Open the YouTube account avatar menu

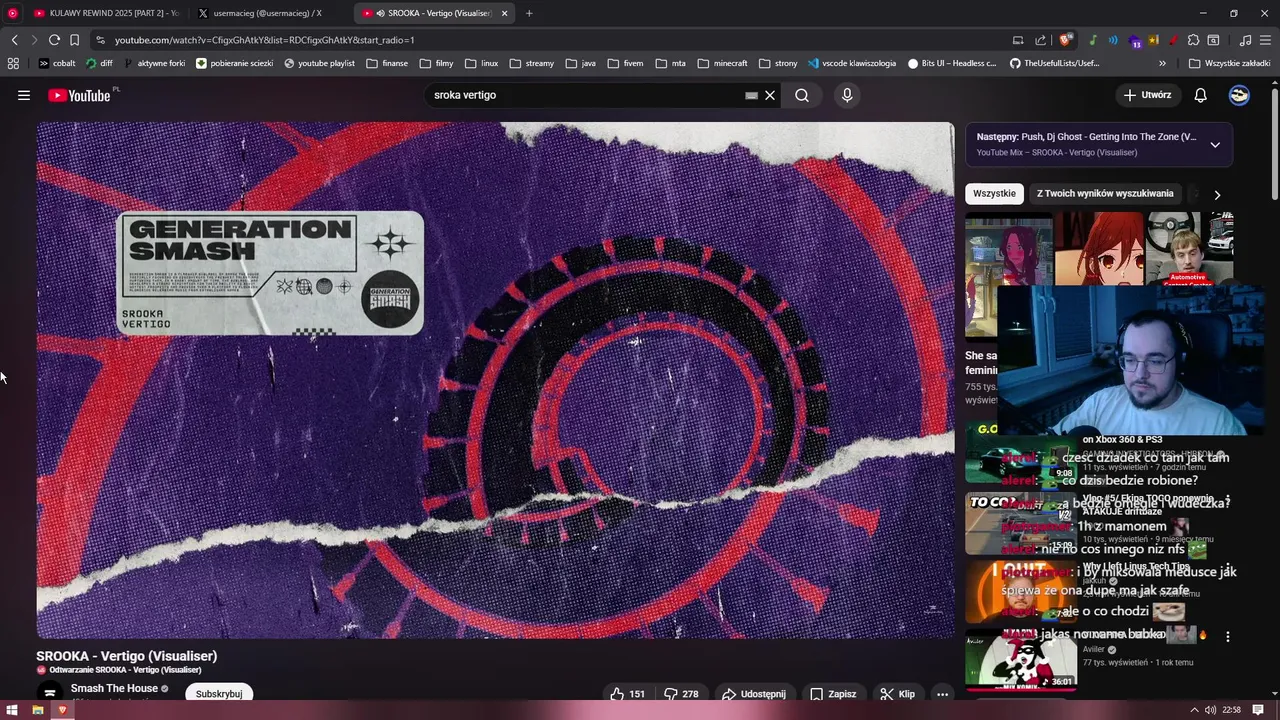pyautogui.click(x=1239, y=95)
